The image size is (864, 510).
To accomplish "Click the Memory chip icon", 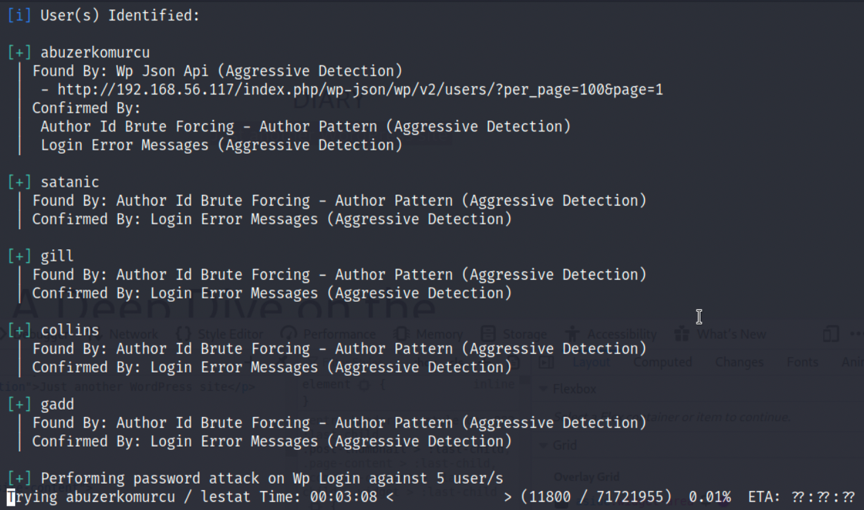I will (x=401, y=334).
